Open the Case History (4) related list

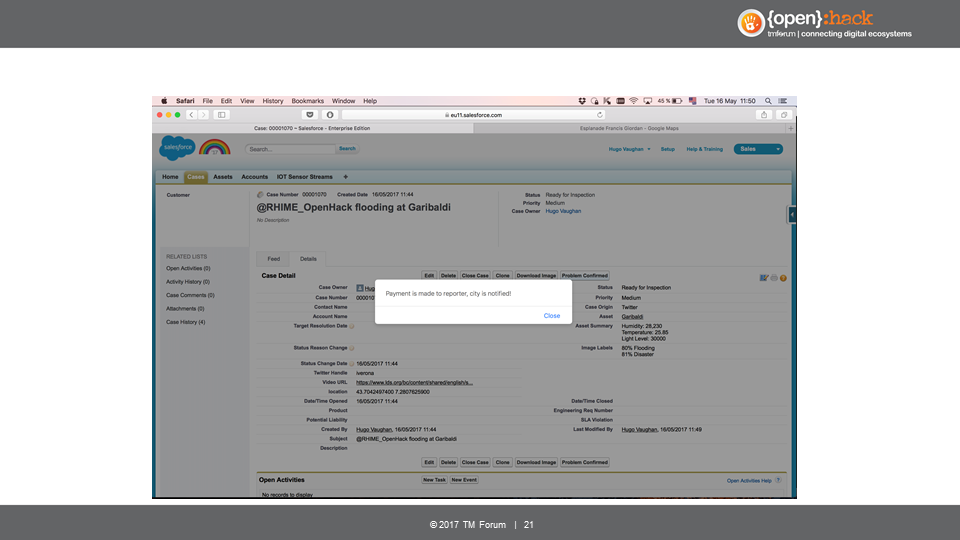[186, 323]
